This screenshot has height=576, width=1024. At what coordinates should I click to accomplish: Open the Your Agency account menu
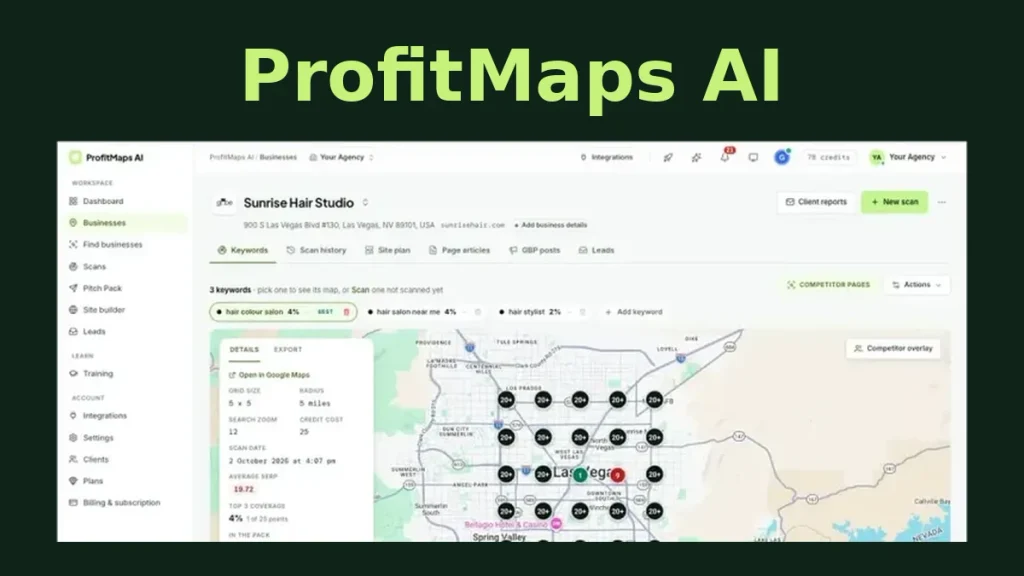pos(908,157)
